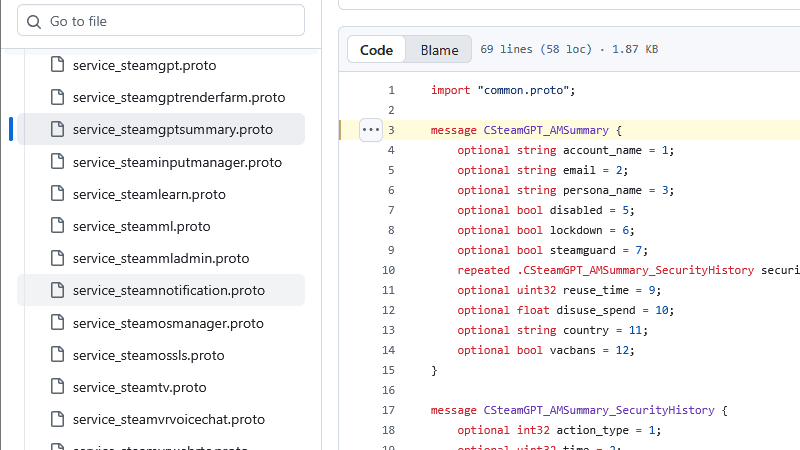
Task: Click file icon next to service_steamlearn.proto
Action: point(57,194)
